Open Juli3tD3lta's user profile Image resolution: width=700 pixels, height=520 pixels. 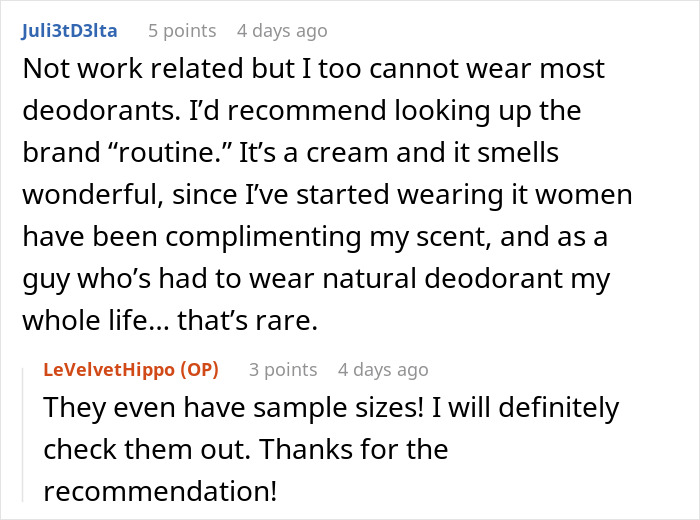[69, 31]
